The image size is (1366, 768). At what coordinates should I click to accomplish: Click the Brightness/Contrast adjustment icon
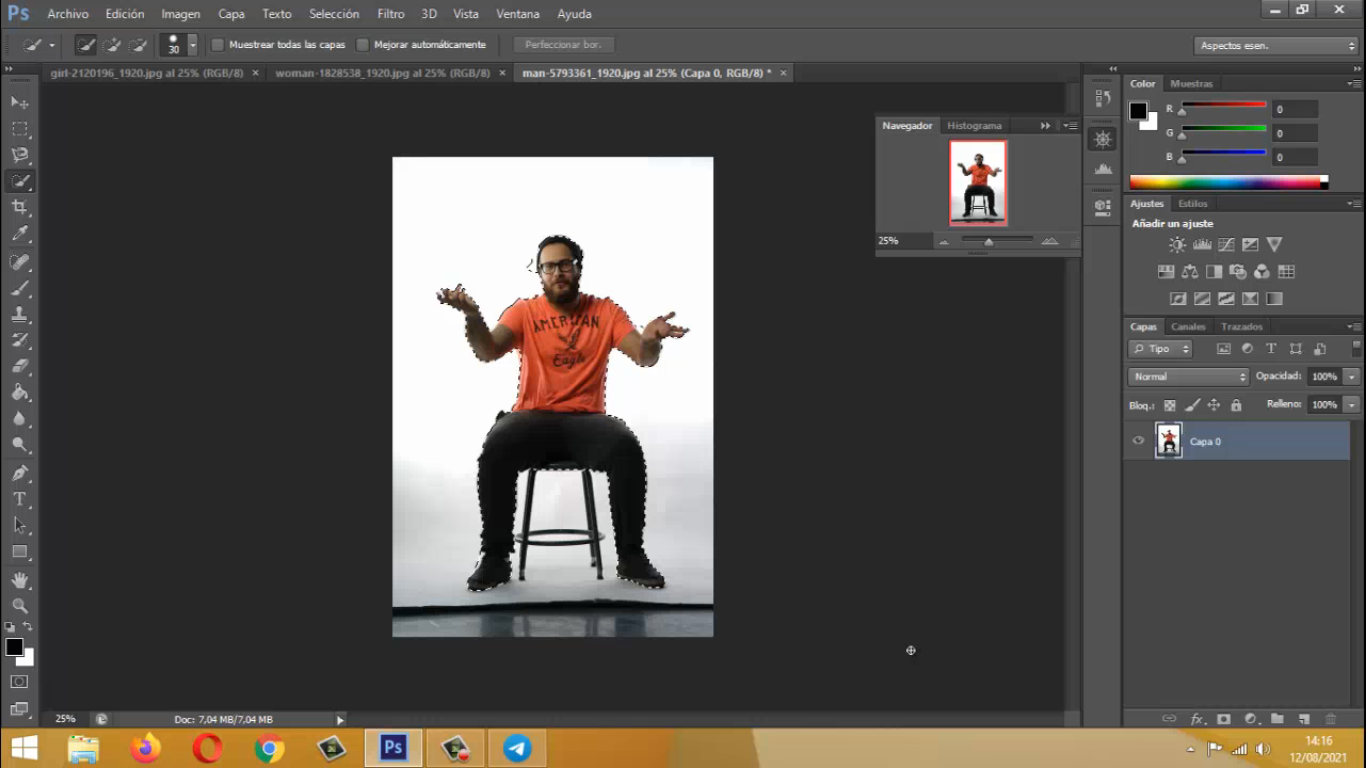tap(1178, 245)
